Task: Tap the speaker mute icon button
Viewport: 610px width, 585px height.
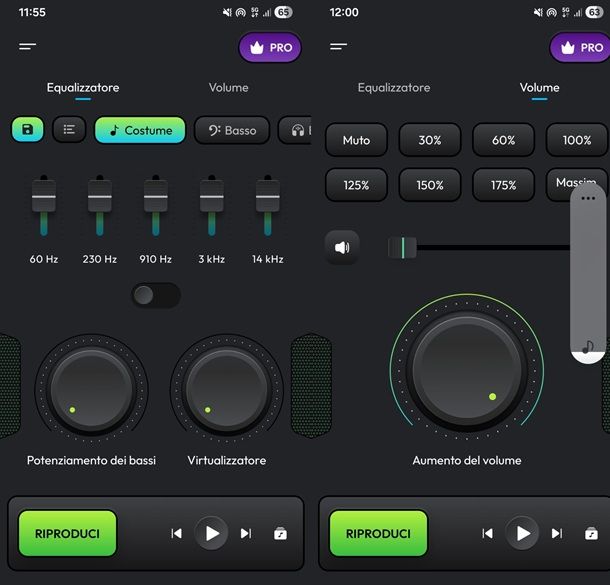Action: [x=342, y=247]
